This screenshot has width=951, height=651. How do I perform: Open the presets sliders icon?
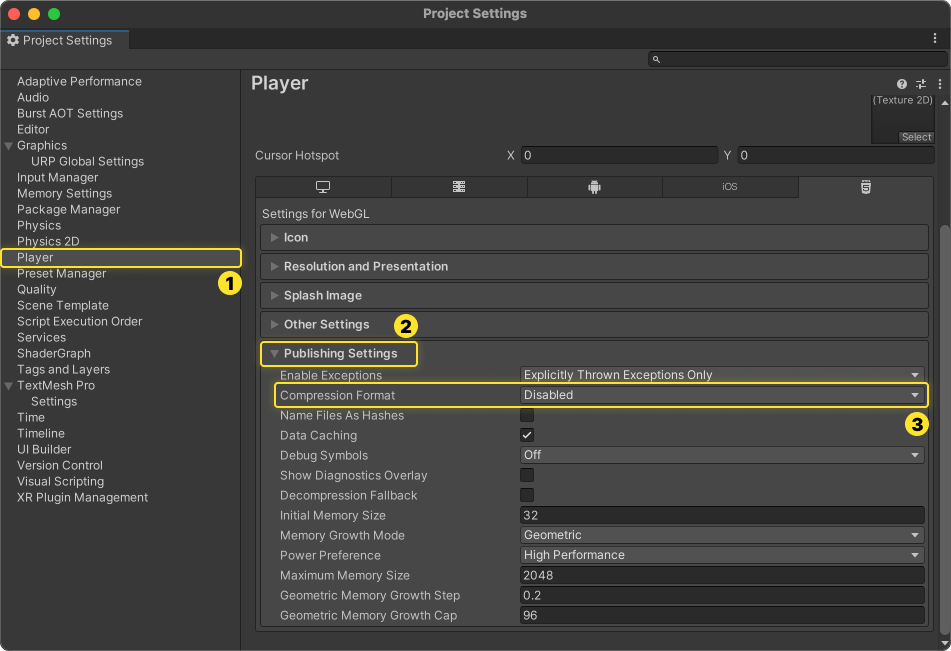coord(921,84)
